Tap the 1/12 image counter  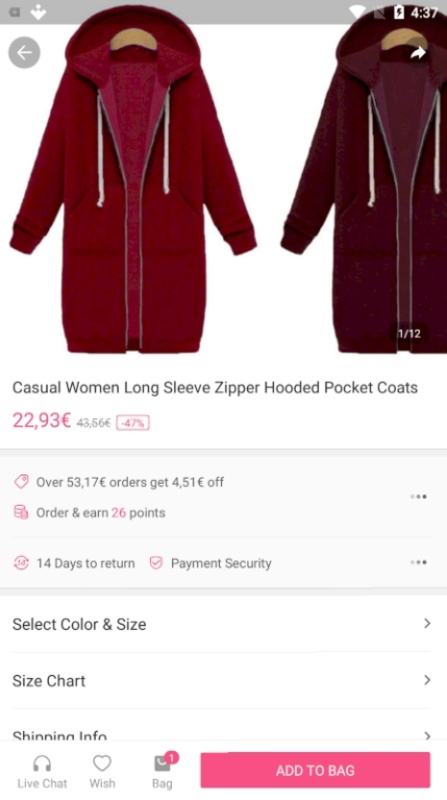pyautogui.click(x=409, y=334)
